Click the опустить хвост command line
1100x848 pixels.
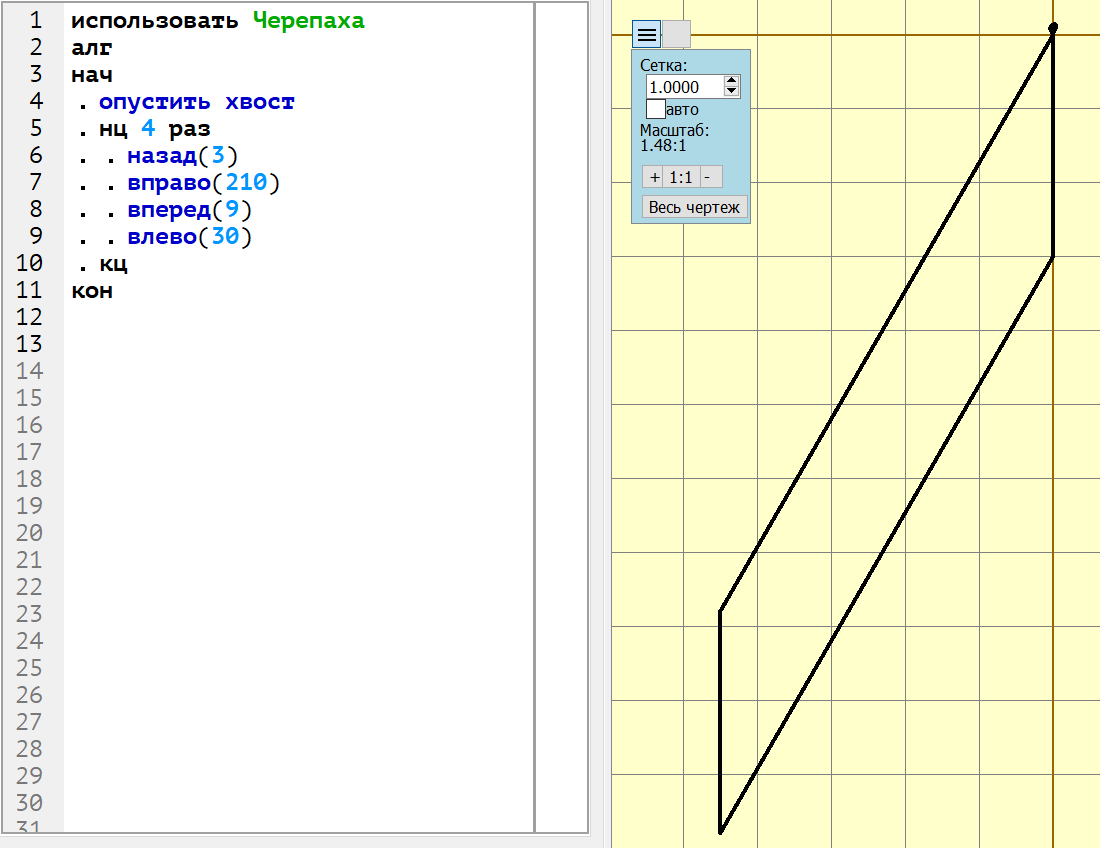(196, 102)
